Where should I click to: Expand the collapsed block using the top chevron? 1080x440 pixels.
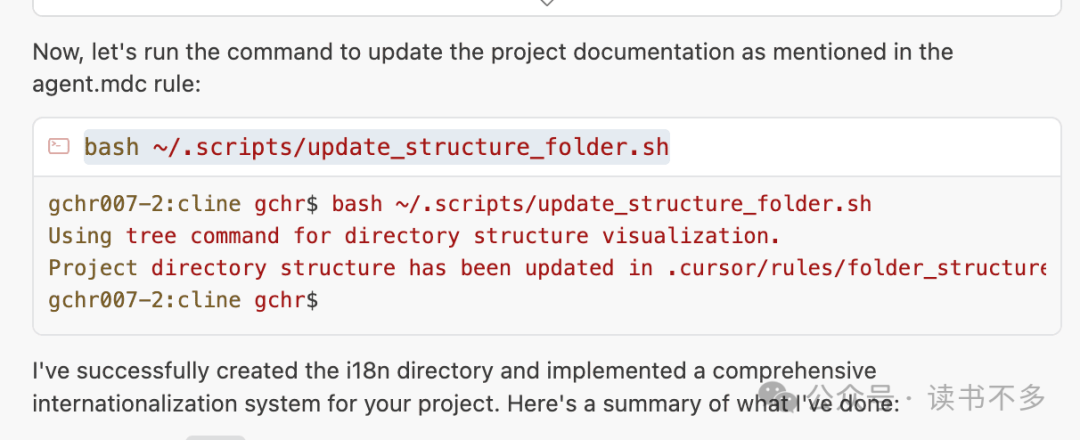click(x=546, y=4)
